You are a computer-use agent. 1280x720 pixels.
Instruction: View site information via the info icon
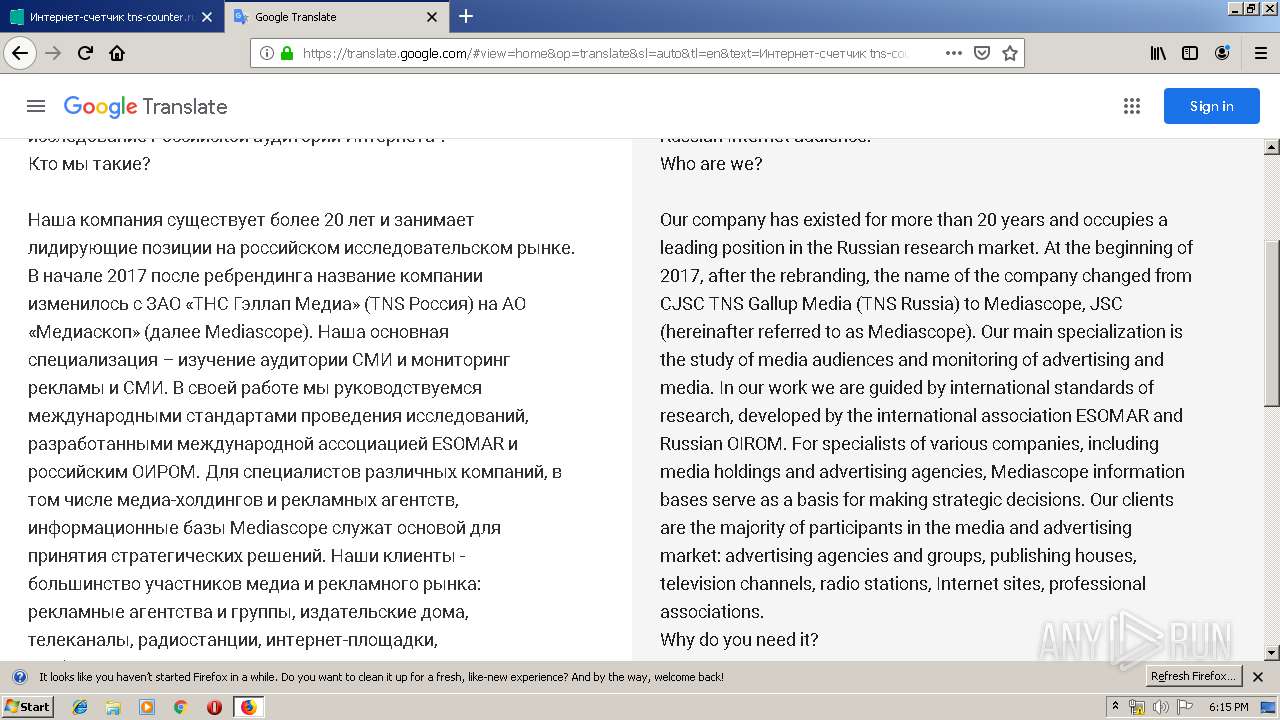tap(267, 53)
